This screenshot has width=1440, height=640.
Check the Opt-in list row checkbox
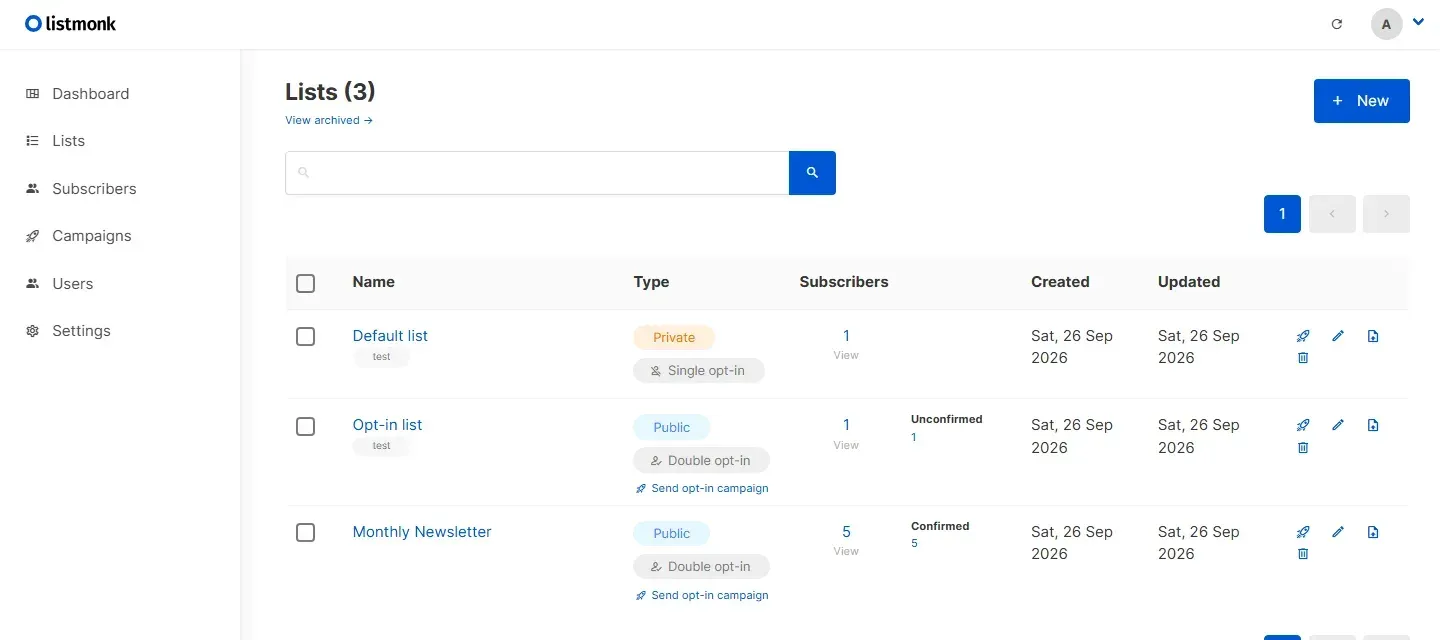[x=306, y=427]
